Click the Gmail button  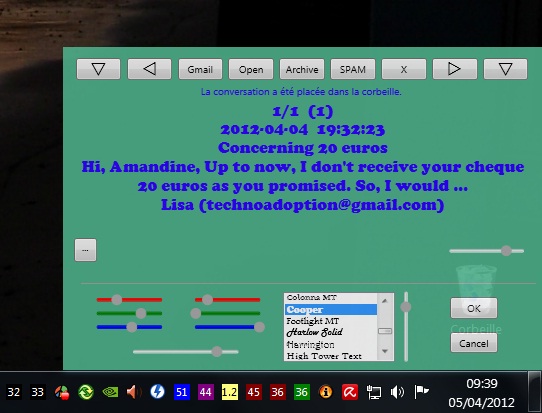(200, 69)
